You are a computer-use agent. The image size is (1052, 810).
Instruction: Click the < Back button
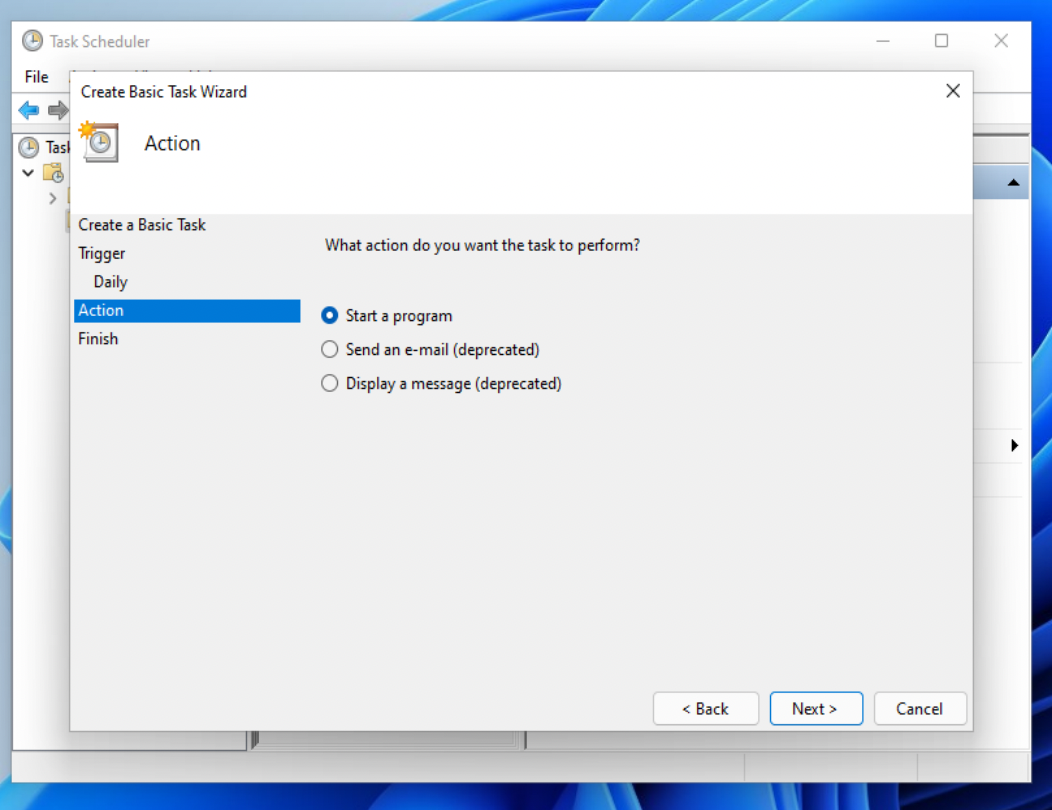pos(705,709)
